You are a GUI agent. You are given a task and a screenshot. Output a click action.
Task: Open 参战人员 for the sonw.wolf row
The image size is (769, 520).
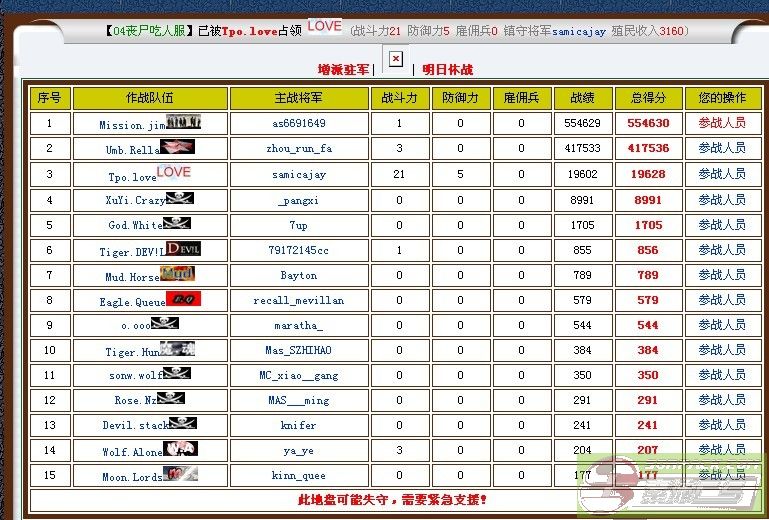722,375
